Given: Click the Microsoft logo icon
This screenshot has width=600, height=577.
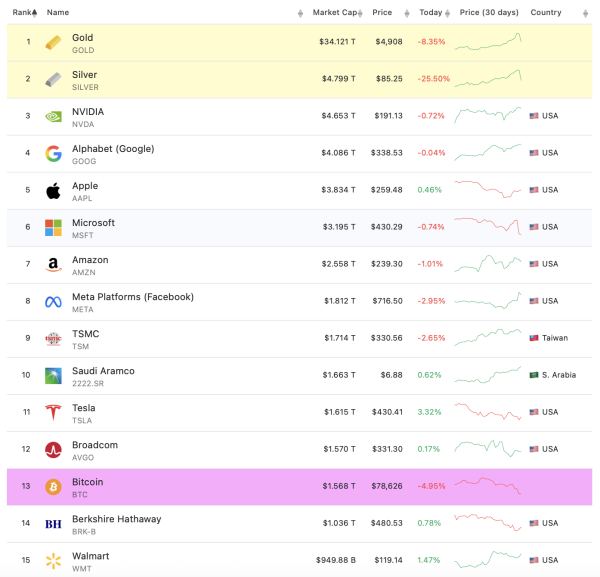Looking at the screenshot, I should tap(54, 227).
